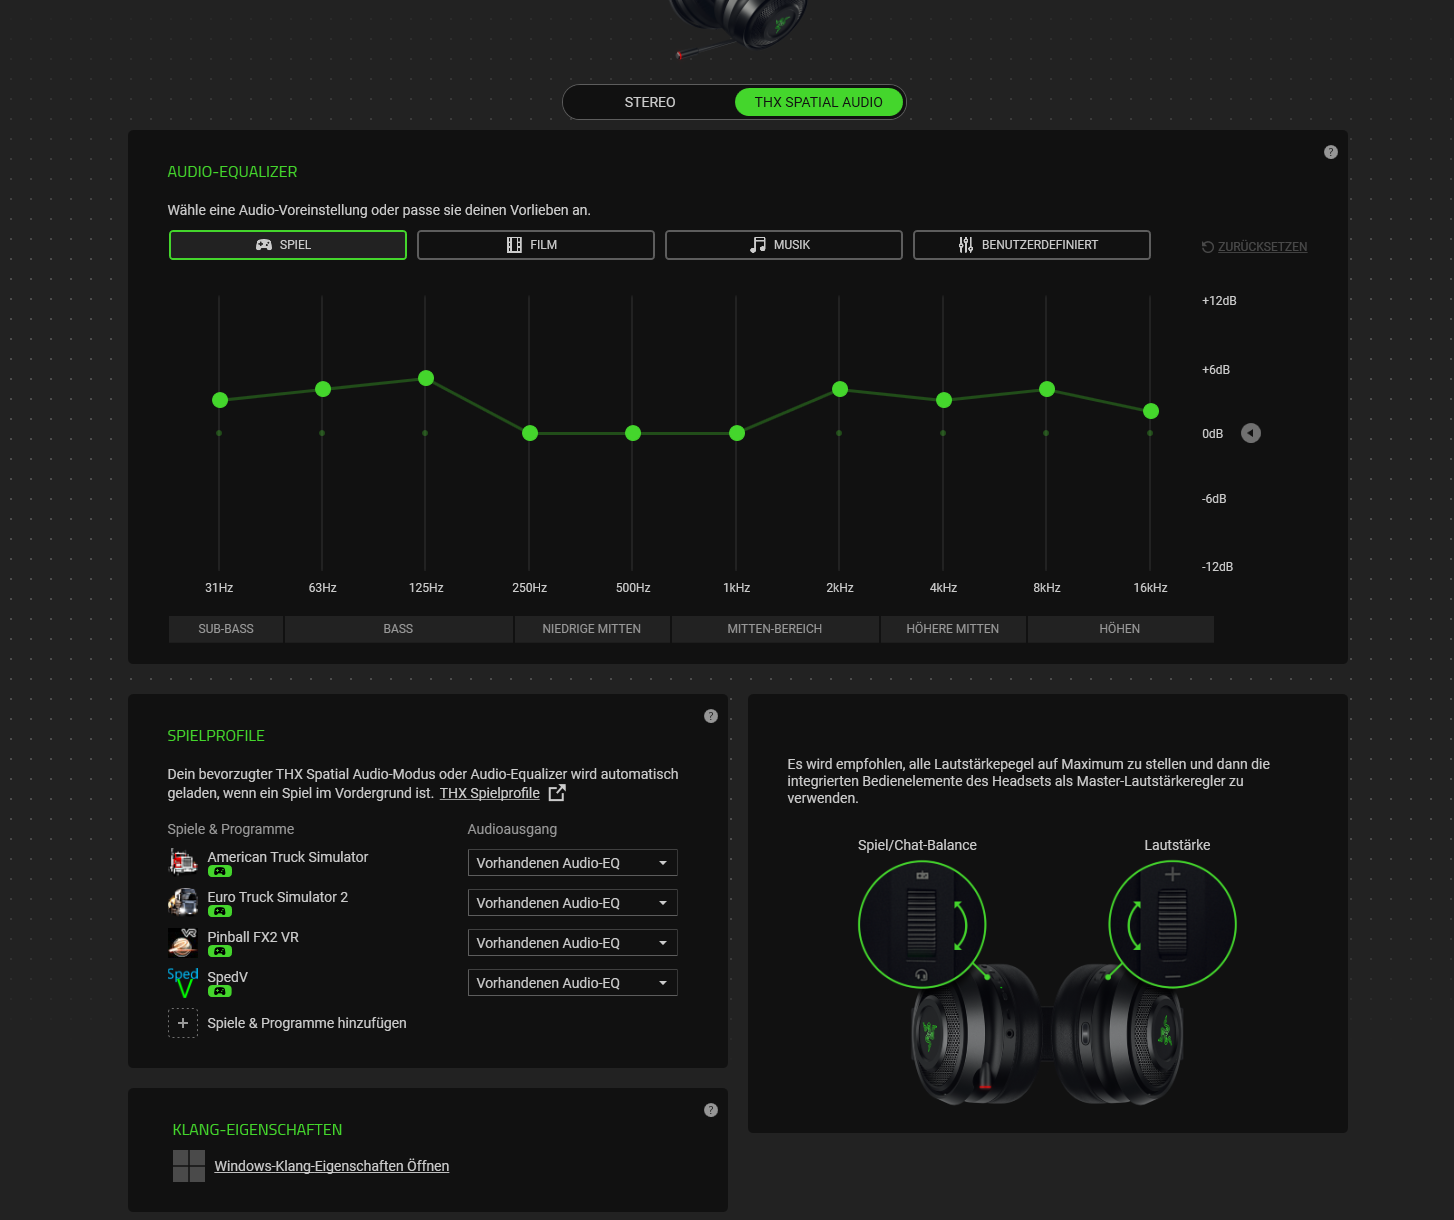The image size is (1454, 1220).
Task: Open audio output dropdown for American Truck Simulator
Action: pyautogui.click(x=573, y=863)
